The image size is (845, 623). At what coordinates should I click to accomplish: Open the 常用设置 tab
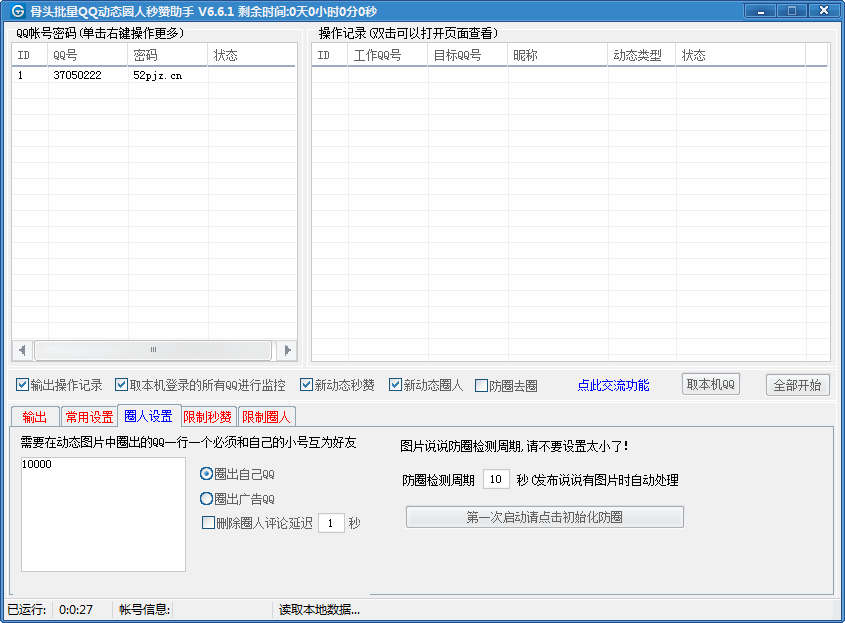point(89,417)
